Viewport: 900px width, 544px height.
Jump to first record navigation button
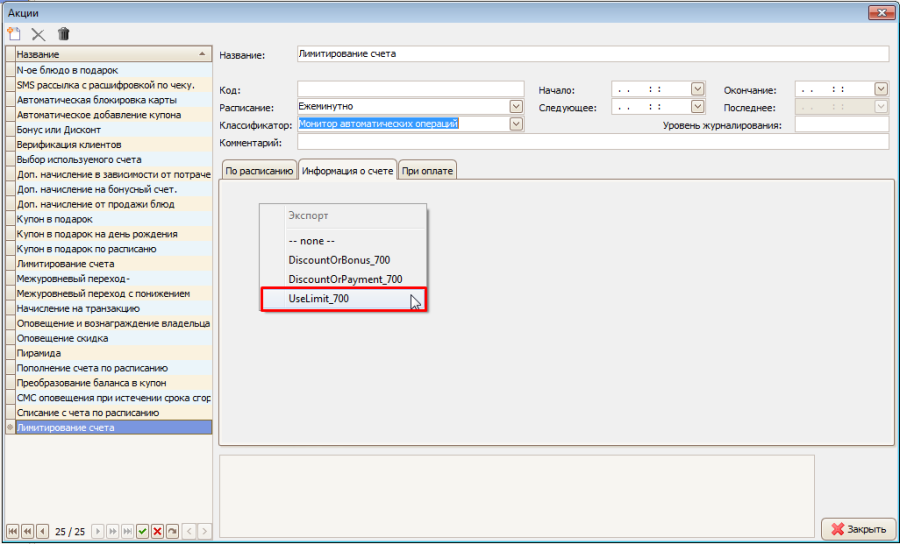pyautogui.click(x=12, y=530)
